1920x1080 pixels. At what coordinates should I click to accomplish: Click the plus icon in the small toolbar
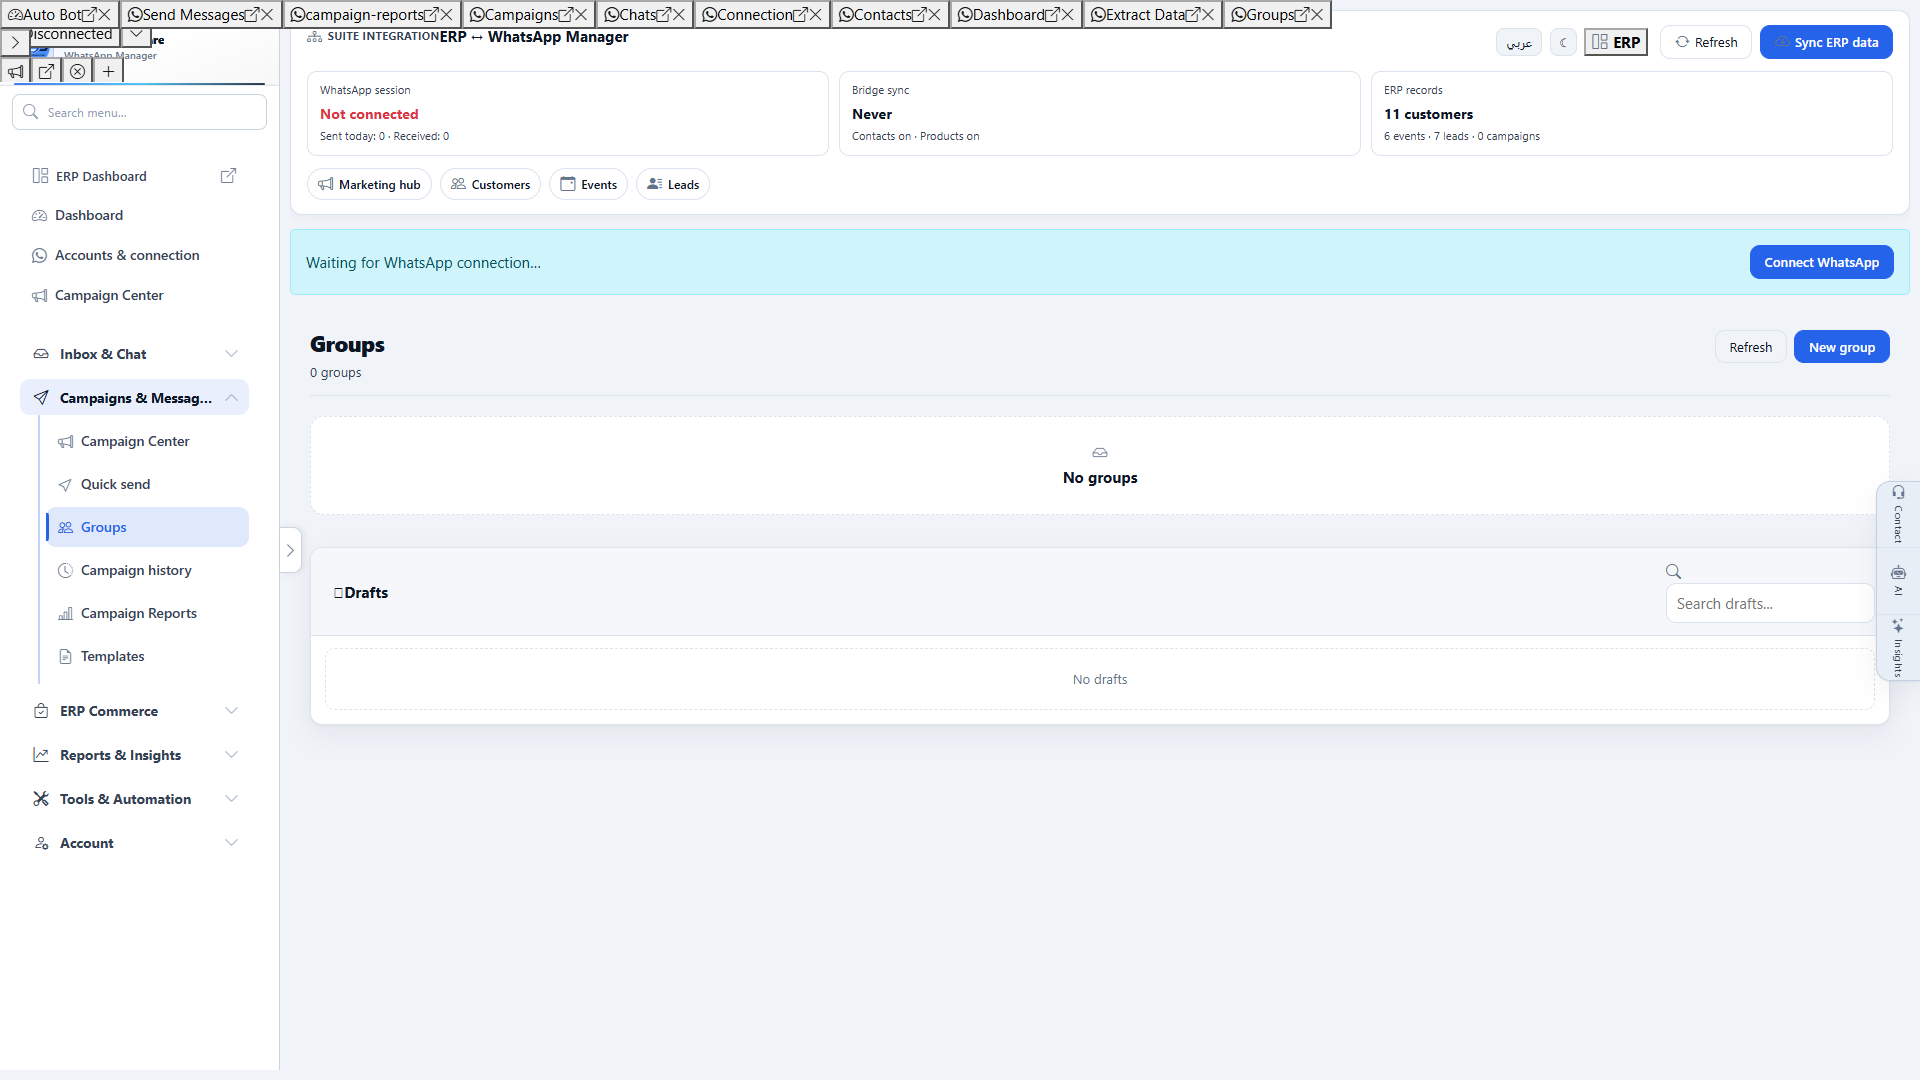coord(109,71)
